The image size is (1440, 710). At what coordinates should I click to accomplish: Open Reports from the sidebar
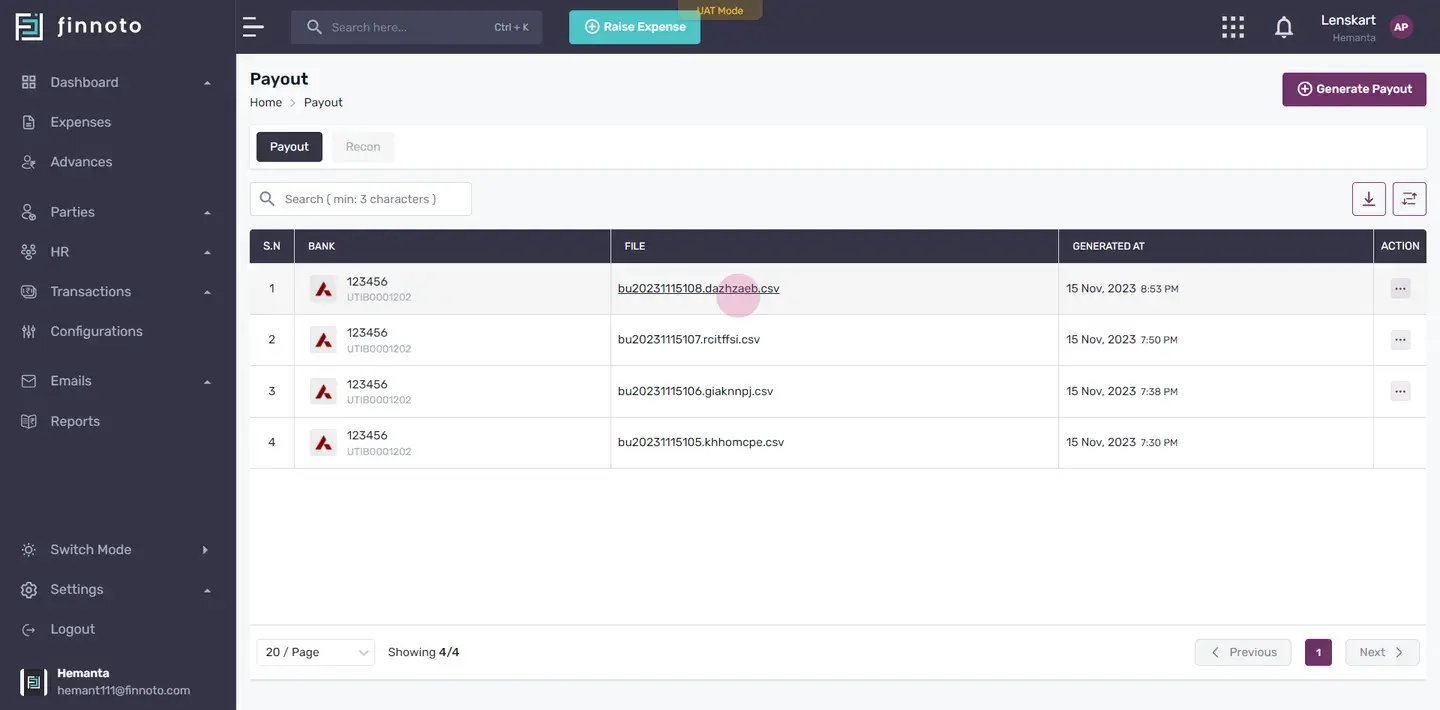click(x=75, y=421)
